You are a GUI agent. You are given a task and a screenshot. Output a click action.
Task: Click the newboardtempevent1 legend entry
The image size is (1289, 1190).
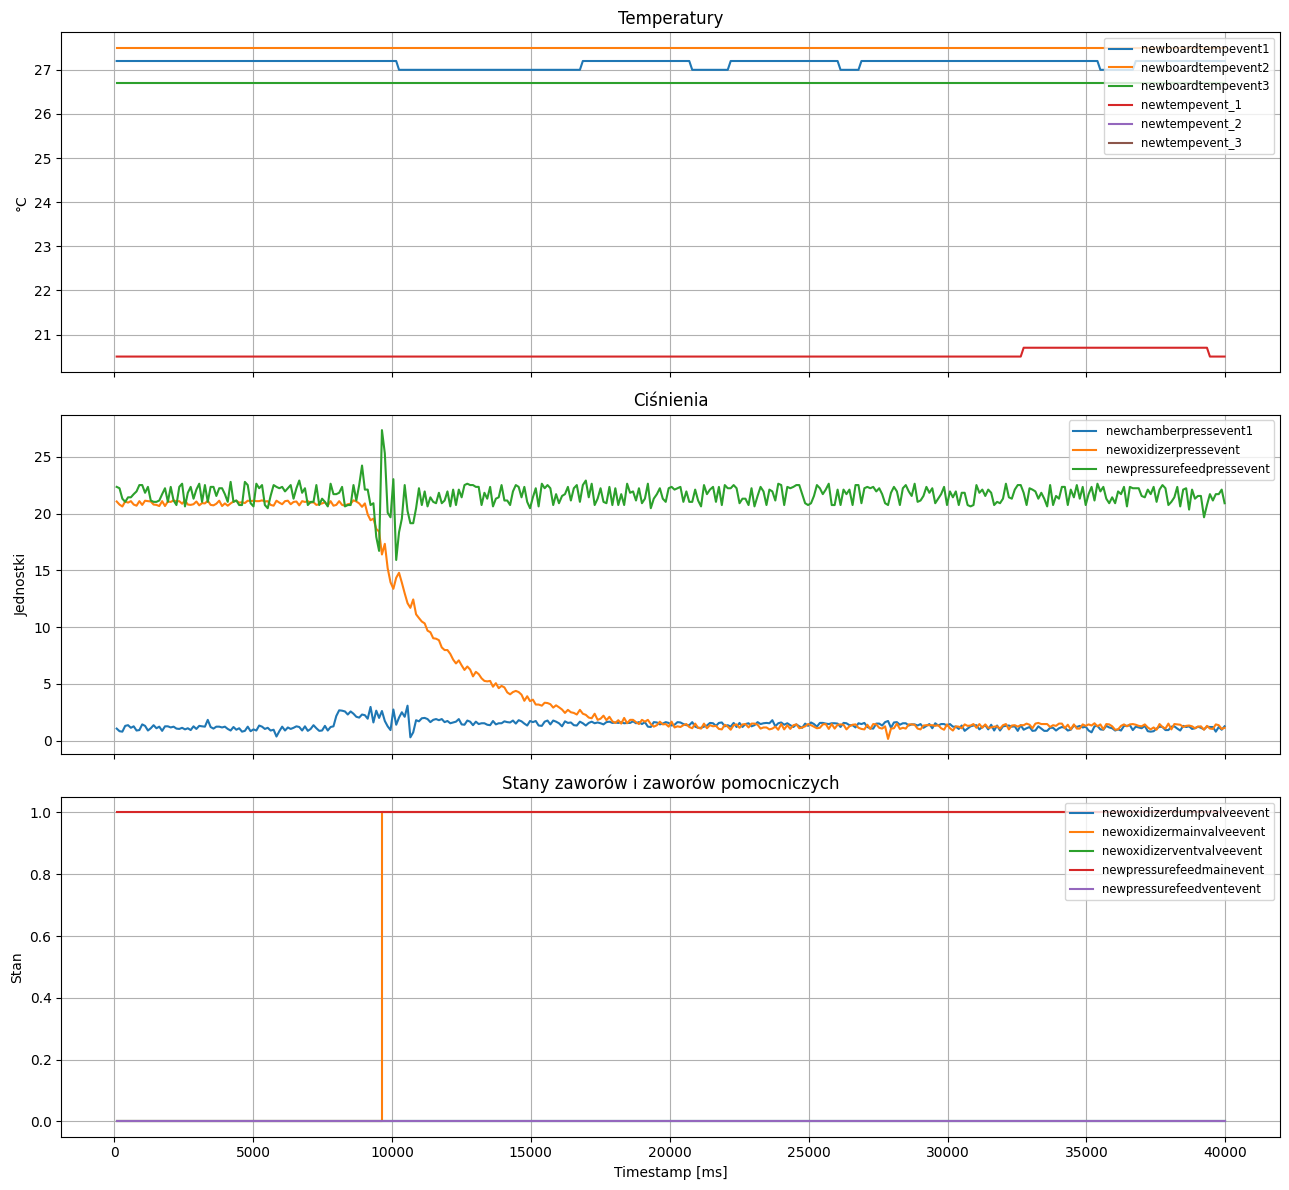point(1205,48)
